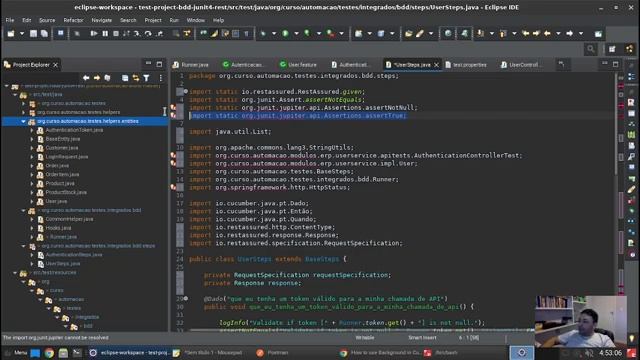Minimize the Project Explorer panel

pos(148,64)
